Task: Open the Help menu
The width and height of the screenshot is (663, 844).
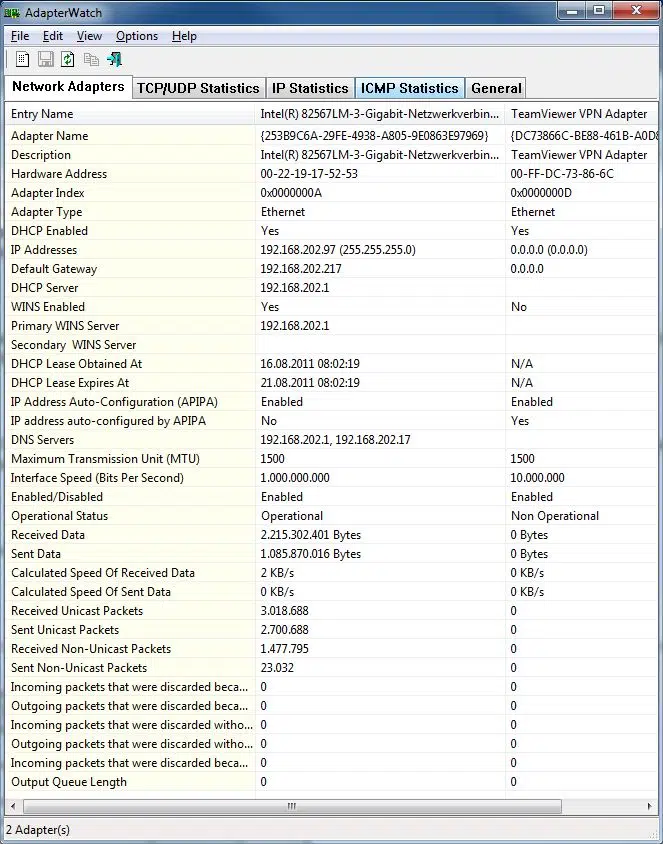Action: pos(184,36)
